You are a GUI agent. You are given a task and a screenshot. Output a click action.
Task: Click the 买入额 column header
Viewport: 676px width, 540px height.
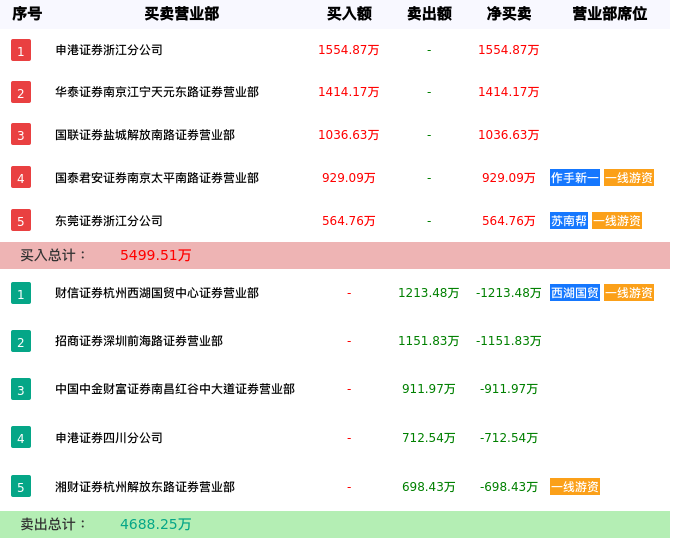pyautogui.click(x=349, y=14)
